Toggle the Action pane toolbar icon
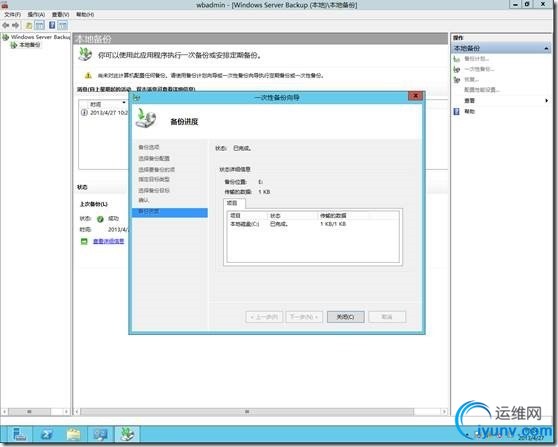Viewport: 558px width, 447px height. point(63,25)
